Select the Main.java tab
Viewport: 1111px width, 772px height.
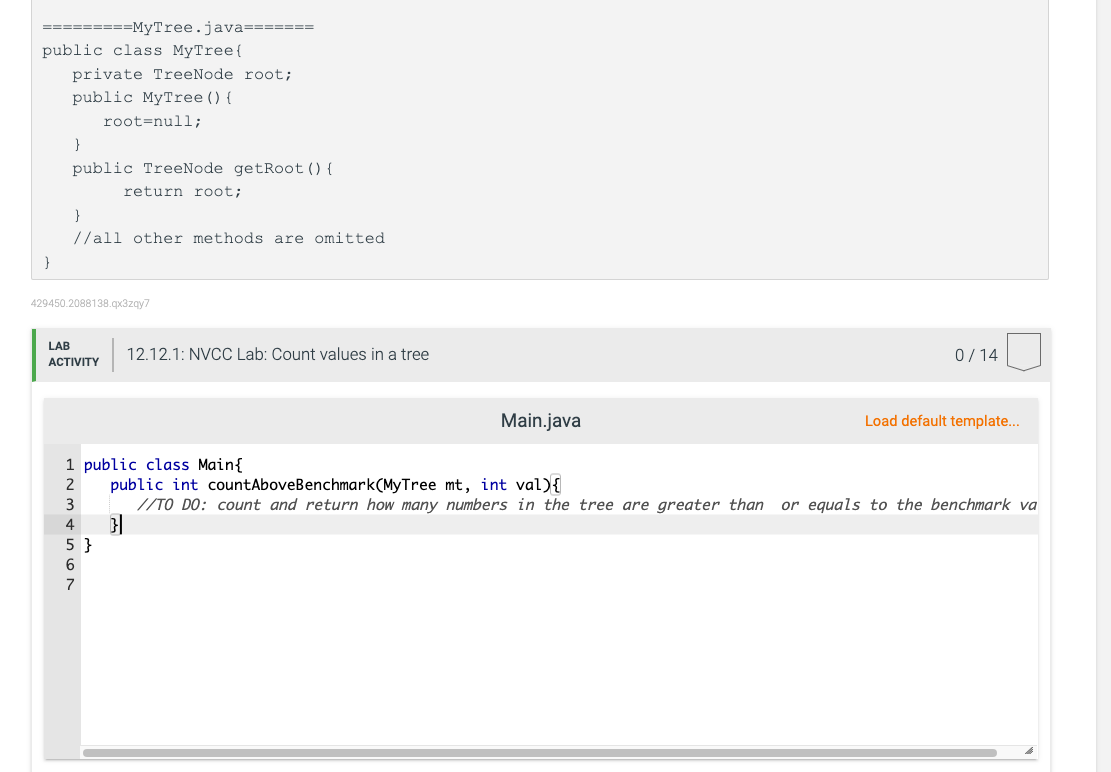point(540,420)
